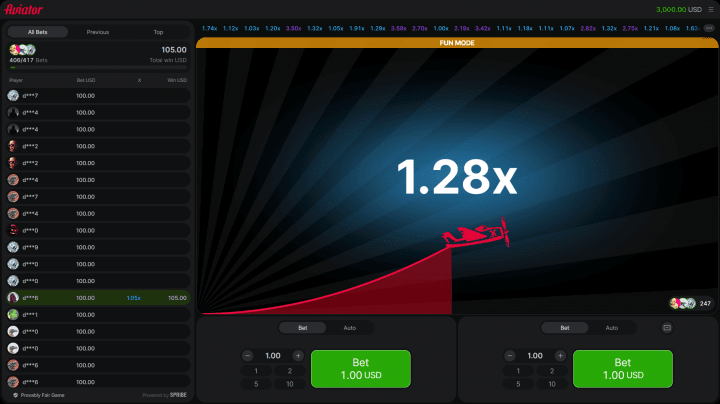This screenshot has width=720, height=404.
Task: Set quick amount 5 in the first bet panel
Action: (256, 384)
